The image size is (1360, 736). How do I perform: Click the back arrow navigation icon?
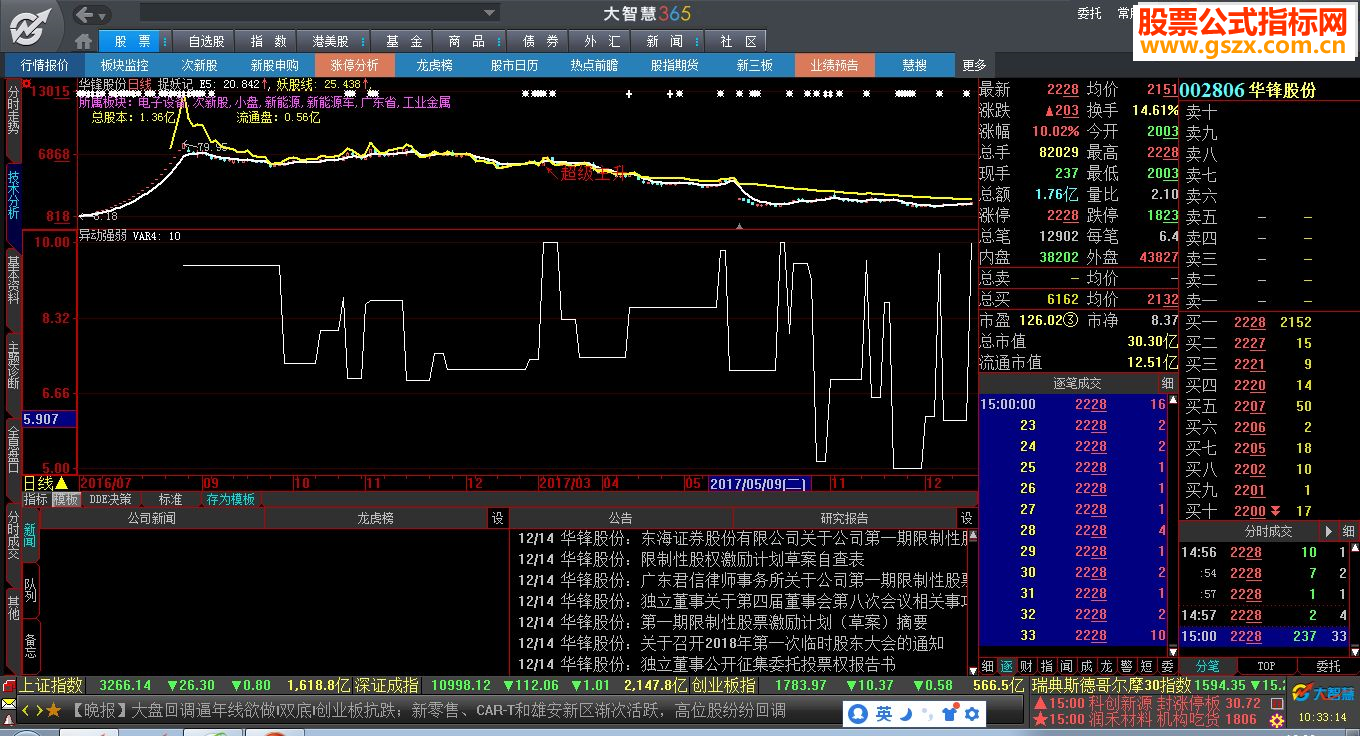tap(86, 14)
